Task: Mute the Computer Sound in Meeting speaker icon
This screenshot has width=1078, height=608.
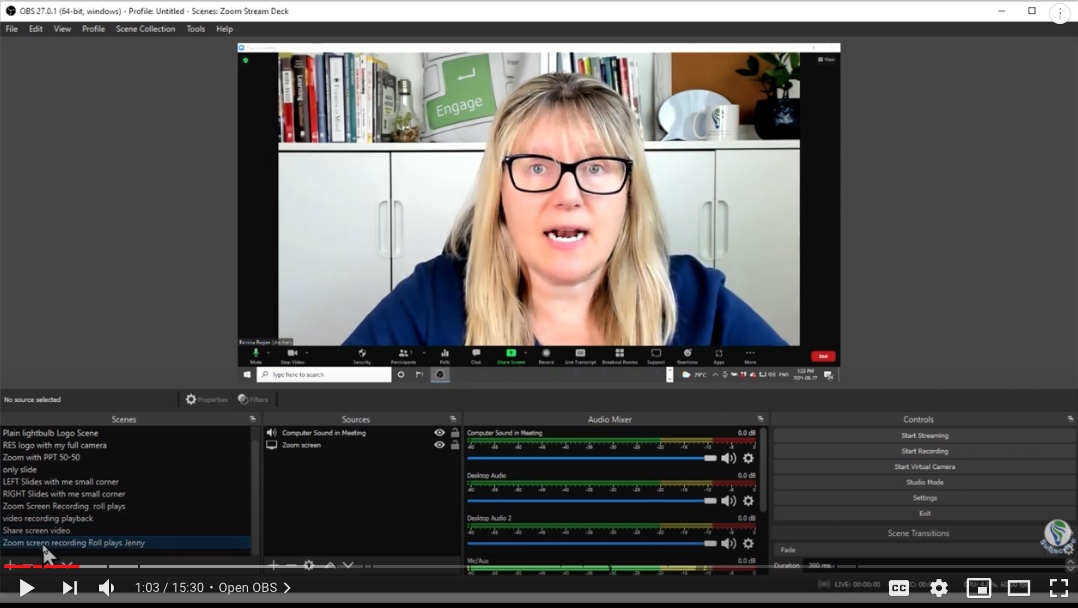Action: (x=728, y=458)
